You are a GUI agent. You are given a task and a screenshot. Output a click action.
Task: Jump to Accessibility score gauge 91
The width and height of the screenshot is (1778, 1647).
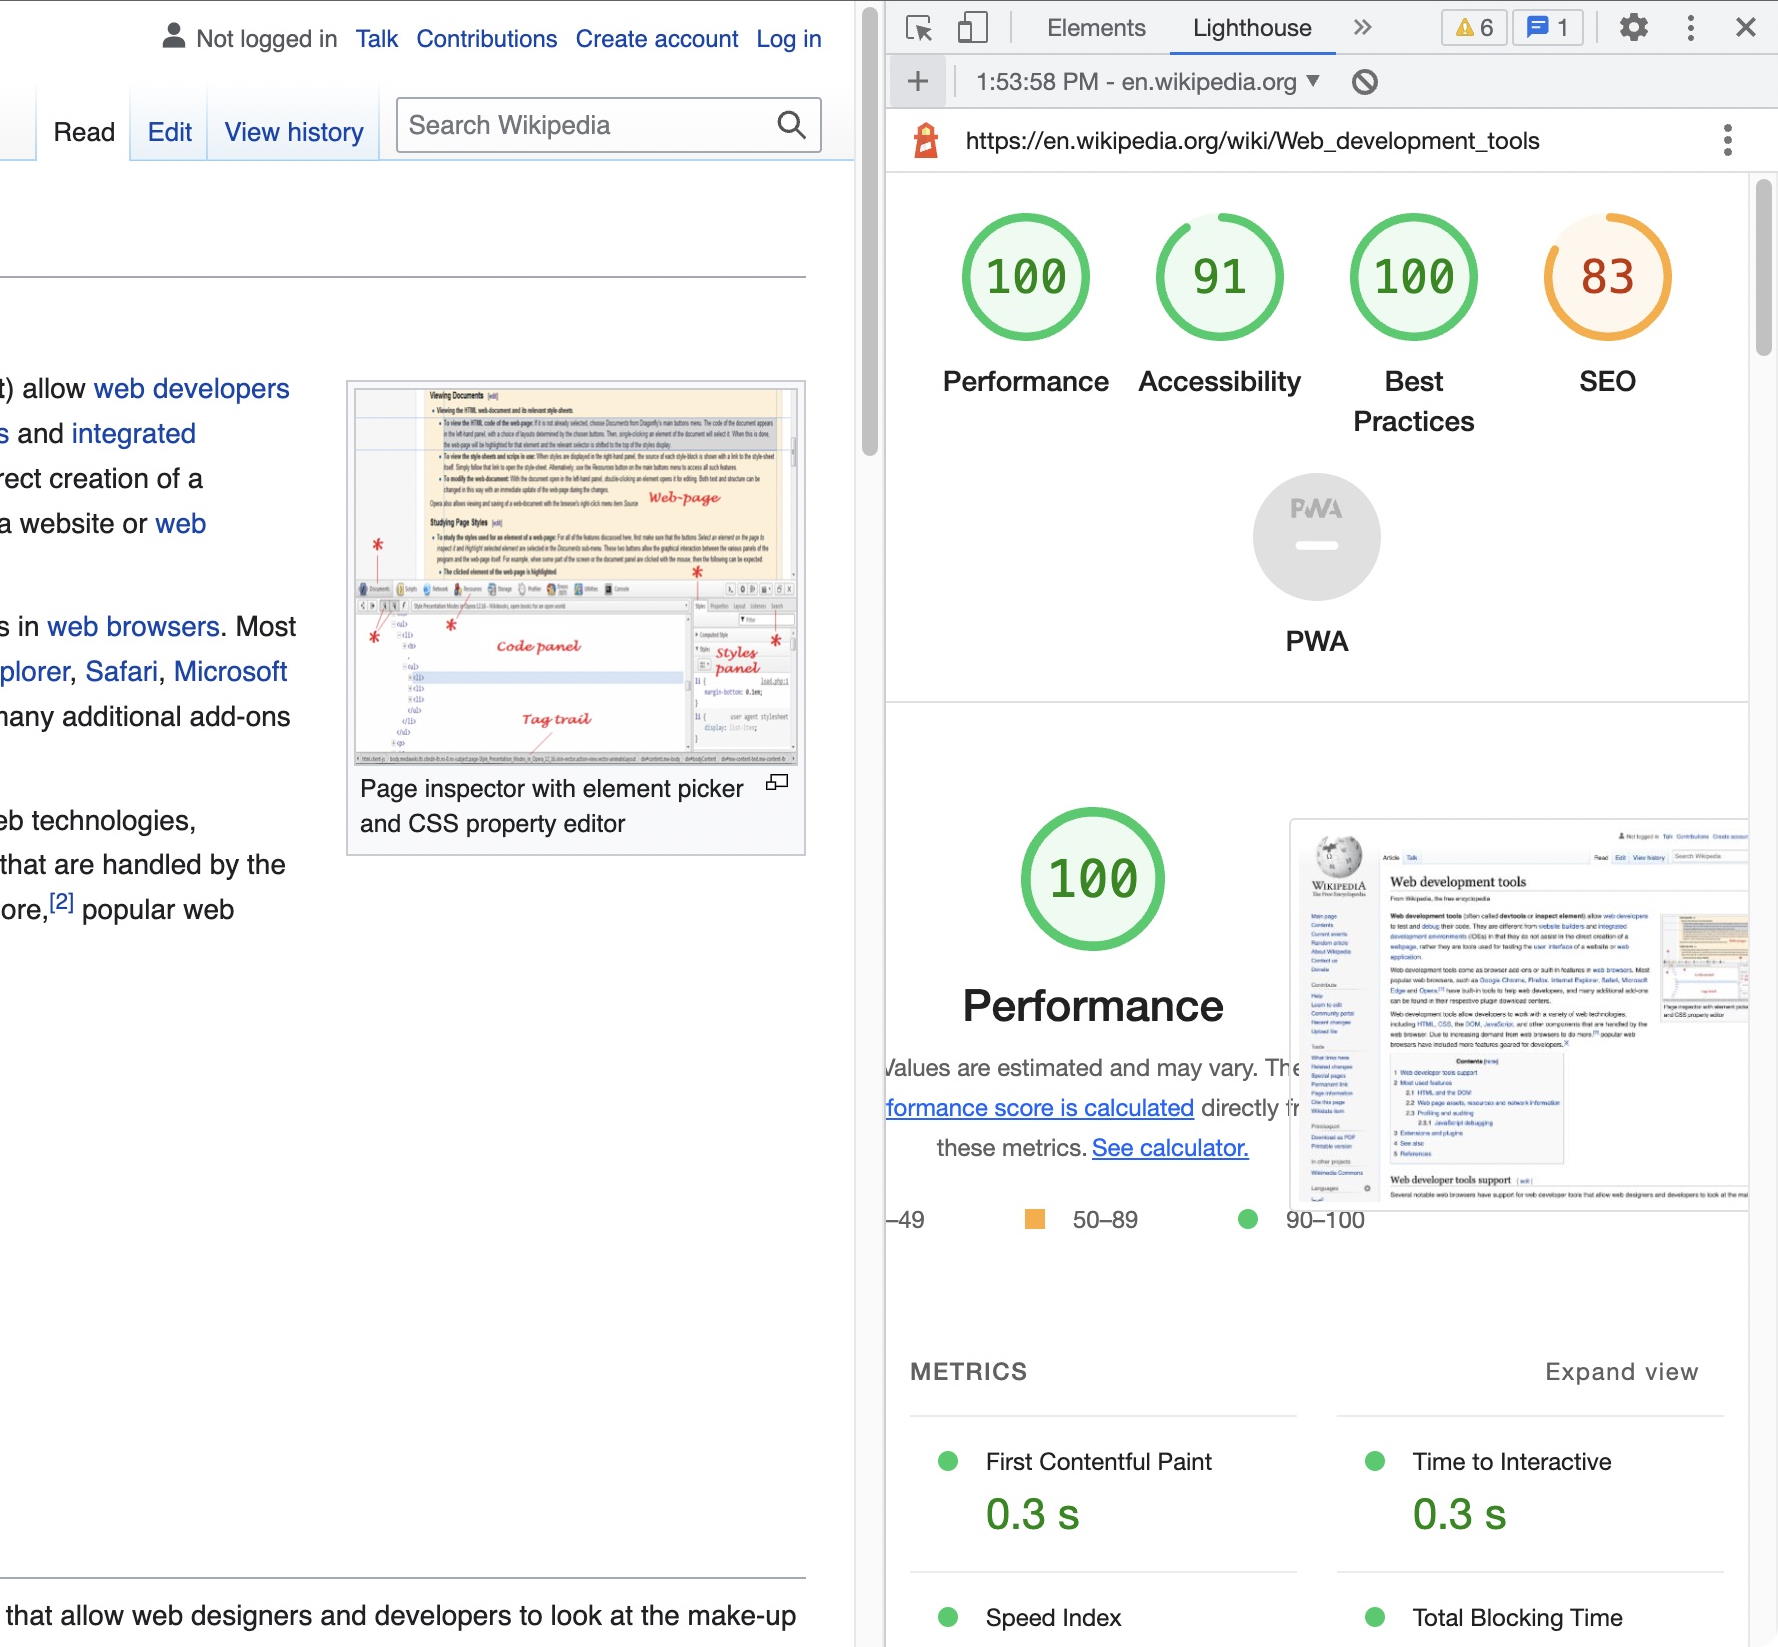click(x=1220, y=277)
